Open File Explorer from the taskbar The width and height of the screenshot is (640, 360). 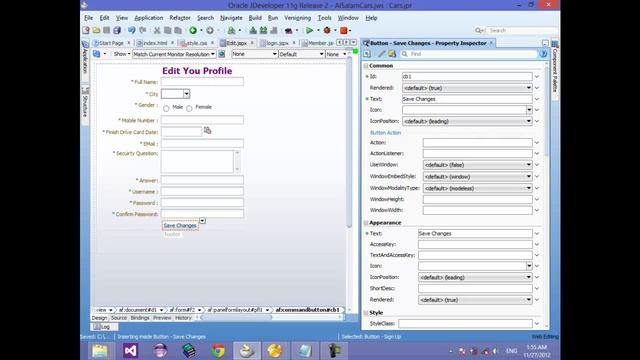point(100,351)
